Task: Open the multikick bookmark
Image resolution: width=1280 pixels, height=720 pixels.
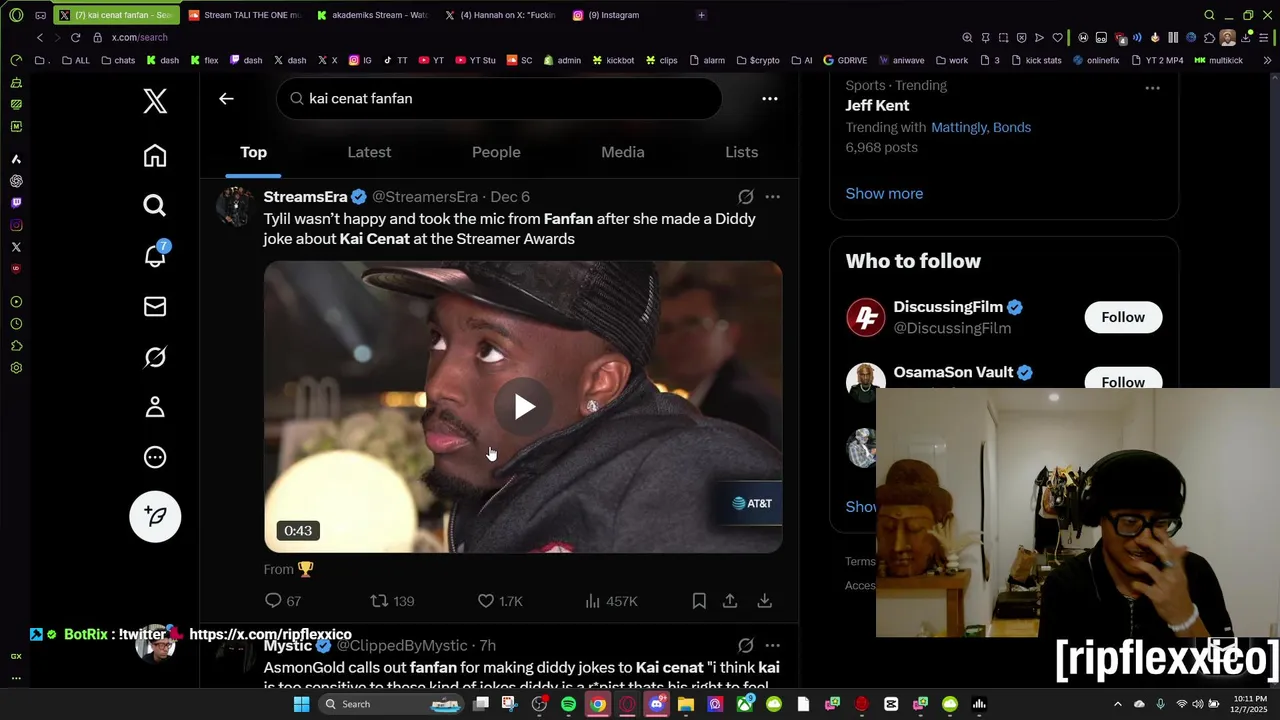Action: (x=1218, y=60)
